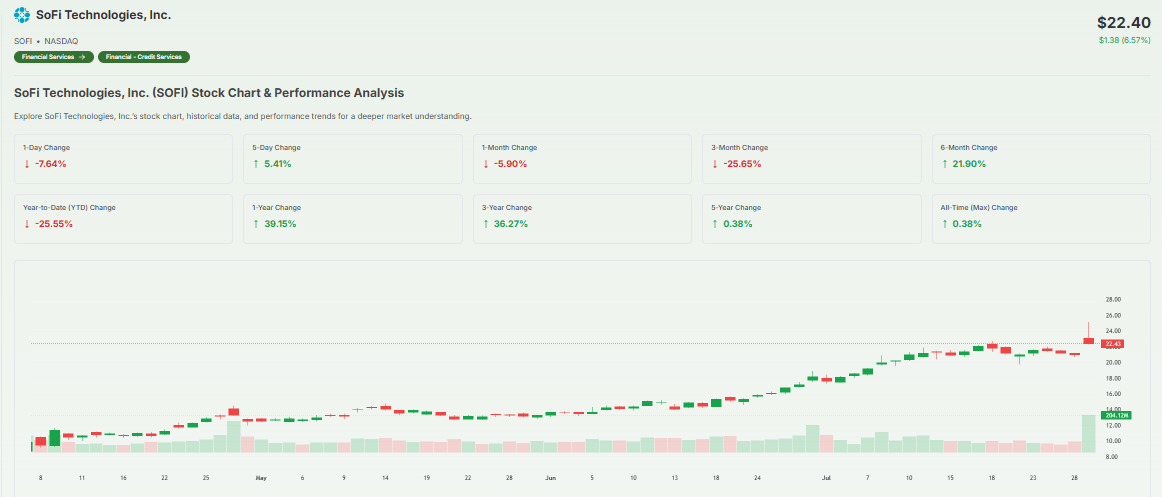This screenshot has width=1162, height=497.
Task: Click the up arrow in 1-Year Change card
Action: (256, 224)
